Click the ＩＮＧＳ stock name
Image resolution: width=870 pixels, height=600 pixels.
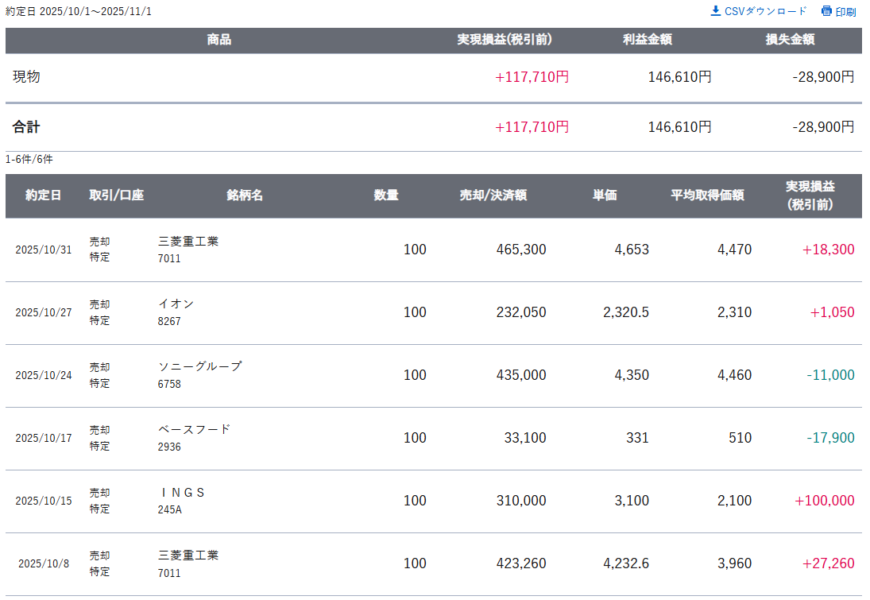tap(182, 492)
